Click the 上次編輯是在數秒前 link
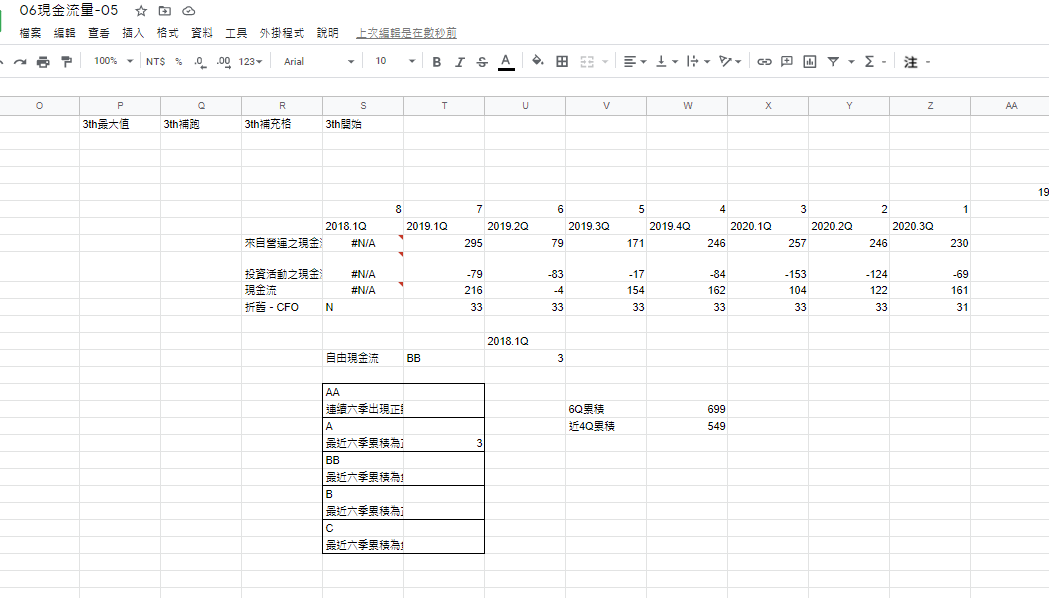The height and width of the screenshot is (598, 1049). click(407, 33)
